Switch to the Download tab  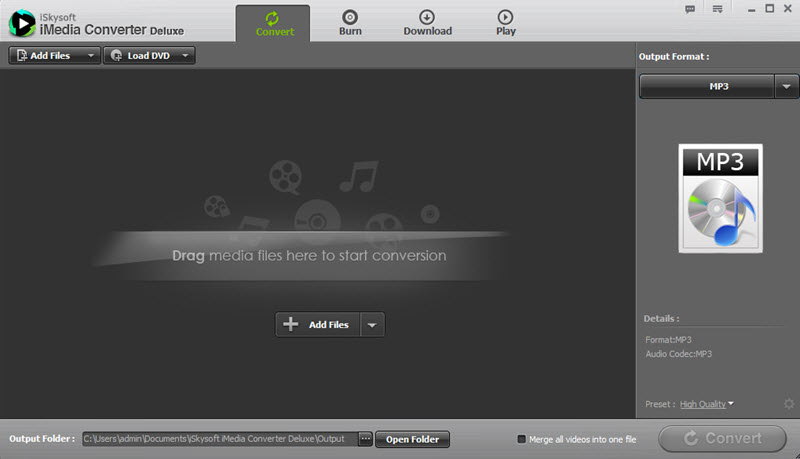pos(427,22)
